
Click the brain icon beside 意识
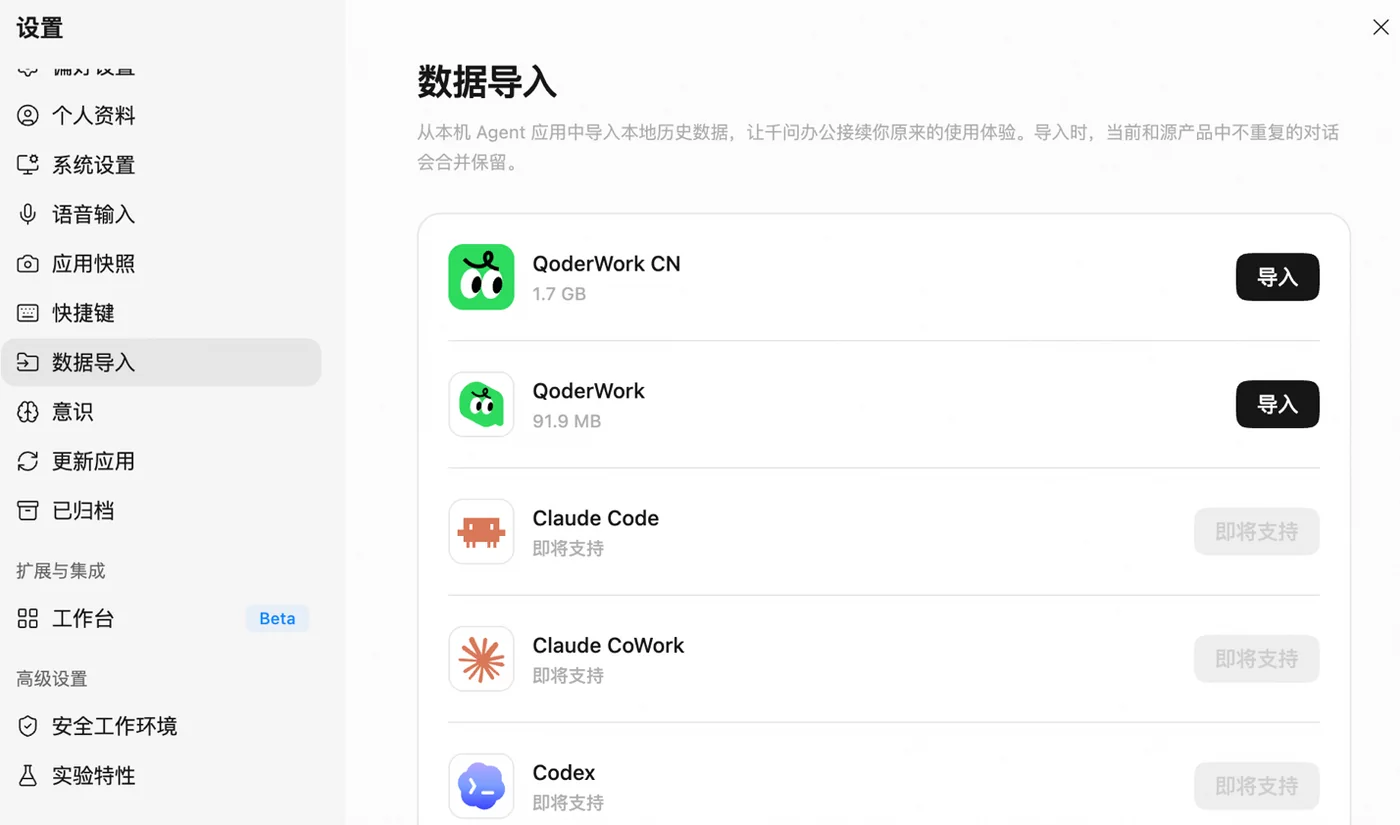click(x=28, y=412)
